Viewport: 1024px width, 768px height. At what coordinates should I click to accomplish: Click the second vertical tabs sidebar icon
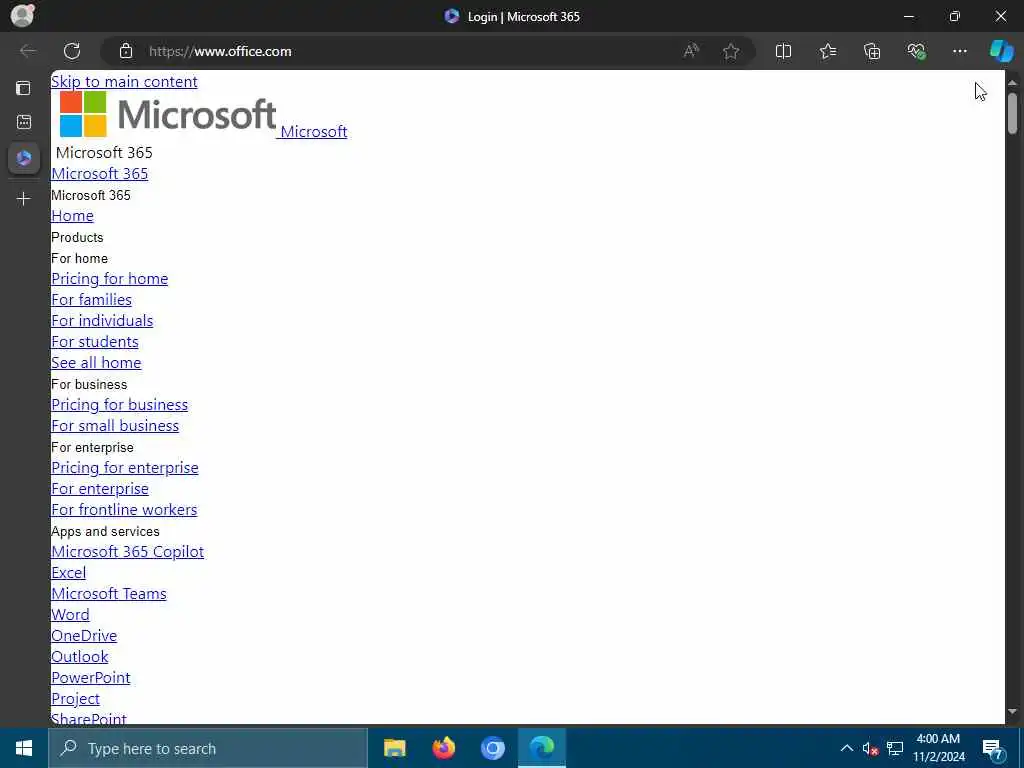pos(24,122)
